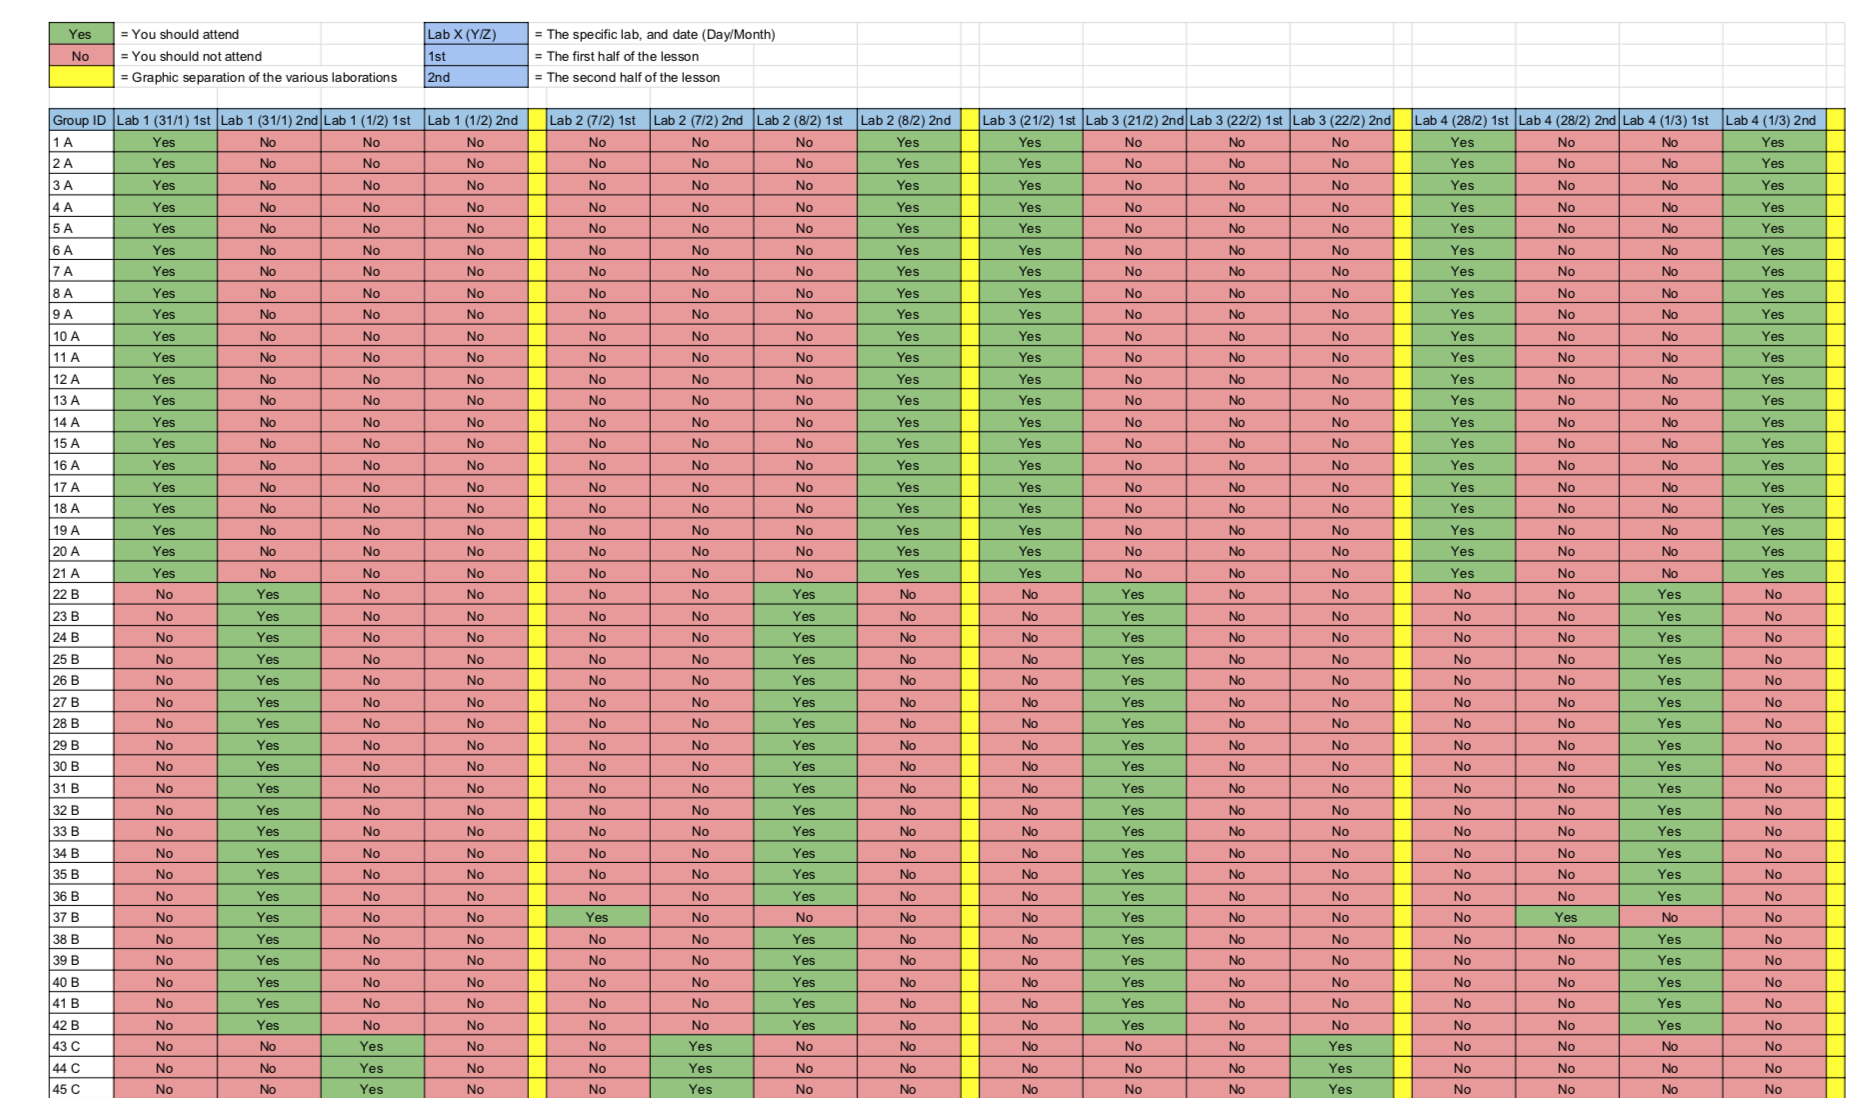Image resolution: width=1860 pixels, height=1098 pixels.
Task: Click the 'Lab 2 (8/2) 2nd' header
Action: (x=907, y=120)
